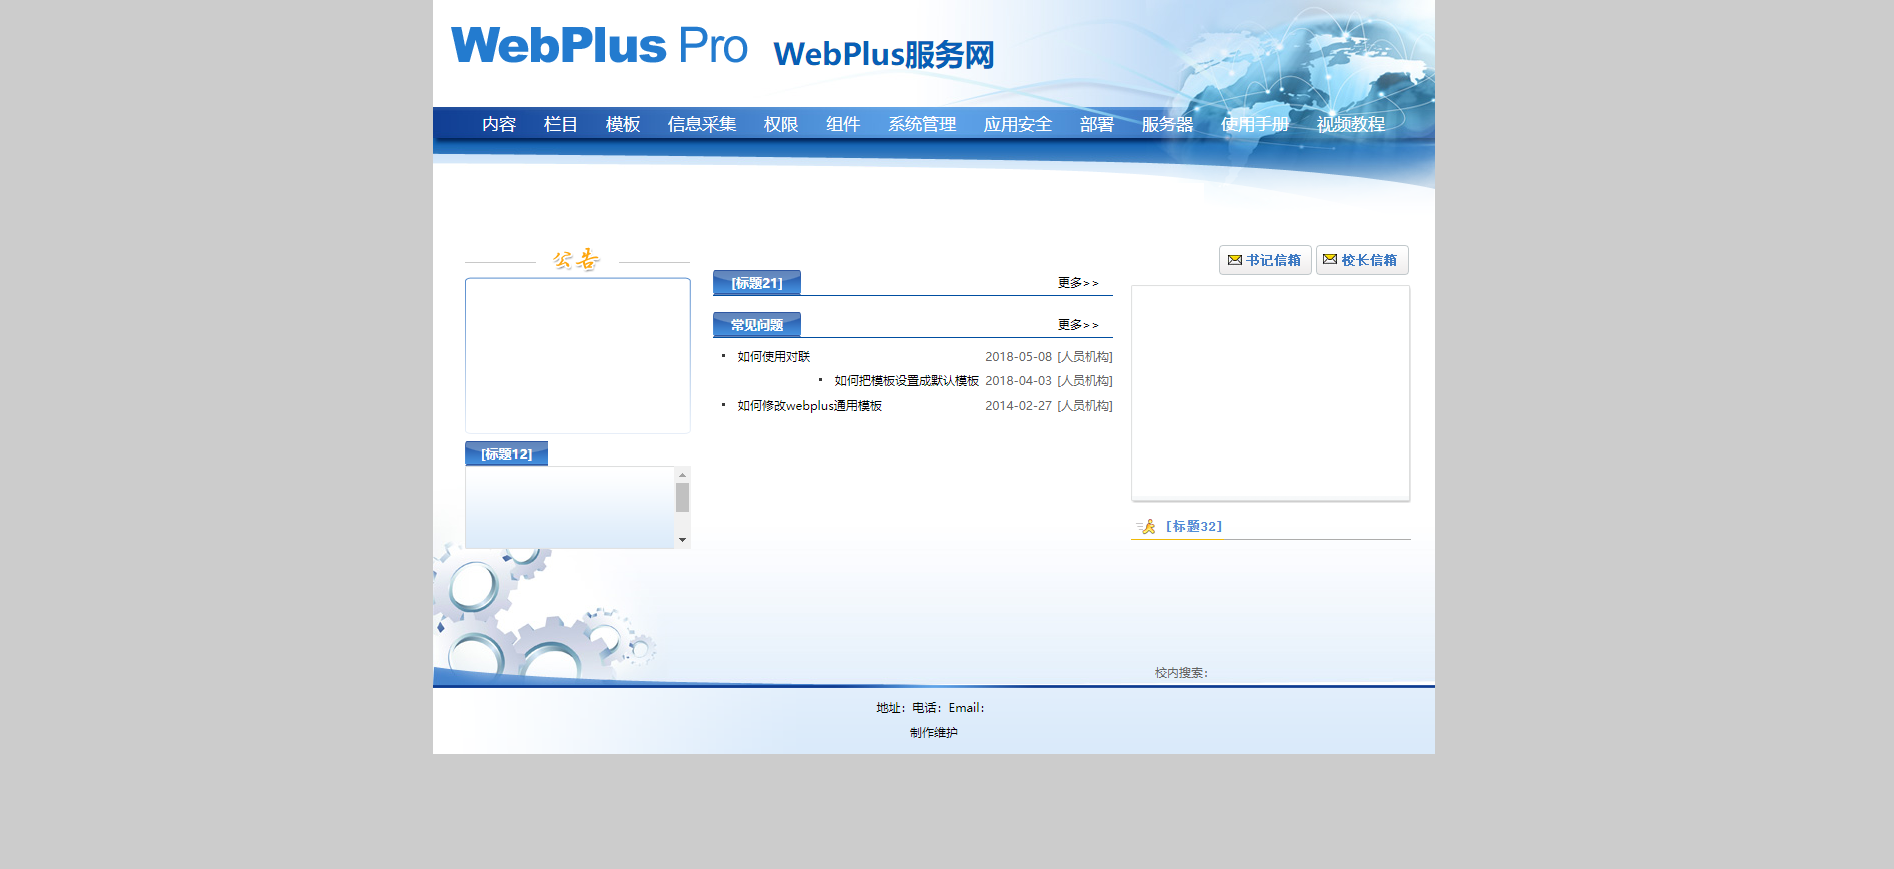Open the article 如何把模板设置成默认模板
The height and width of the screenshot is (869, 1894).
tap(906, 381)
